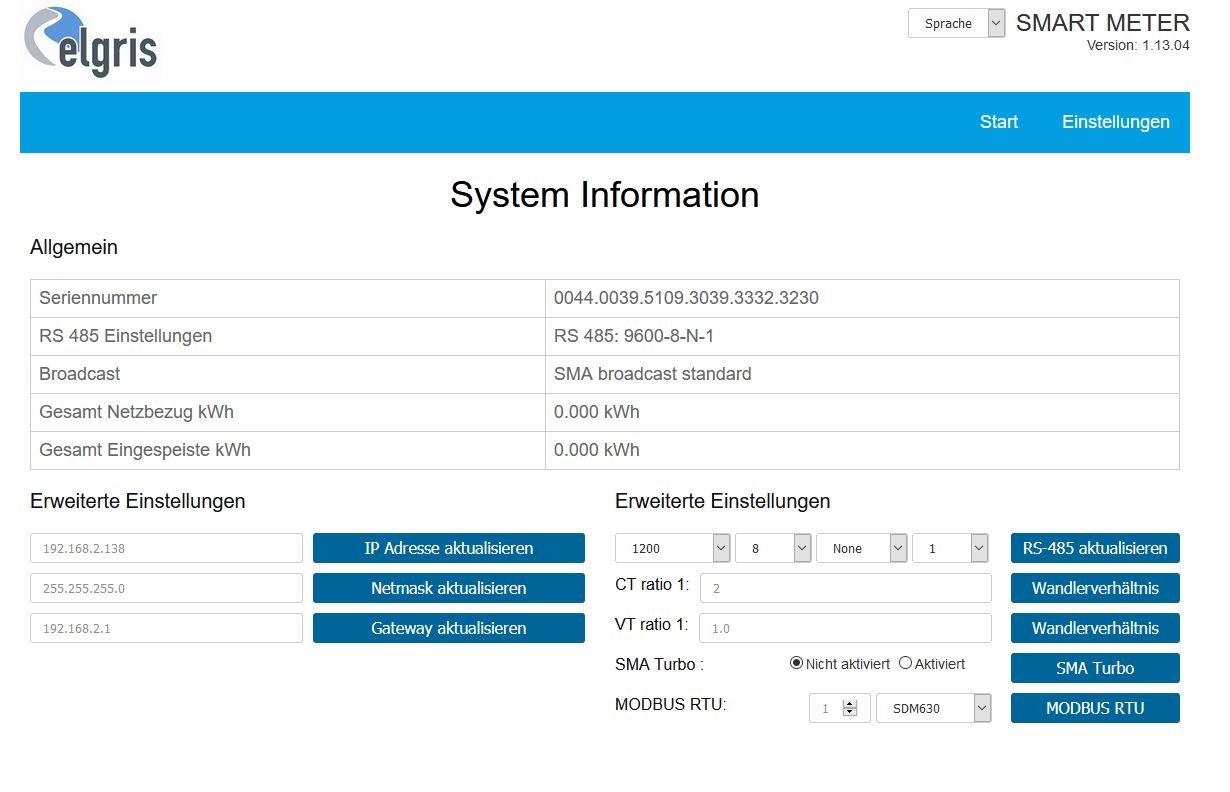Focus the VT ratio 1 input field
The height and width of the screenshot is (792, 1230).
pyautogui.click(x=846, y=628)
